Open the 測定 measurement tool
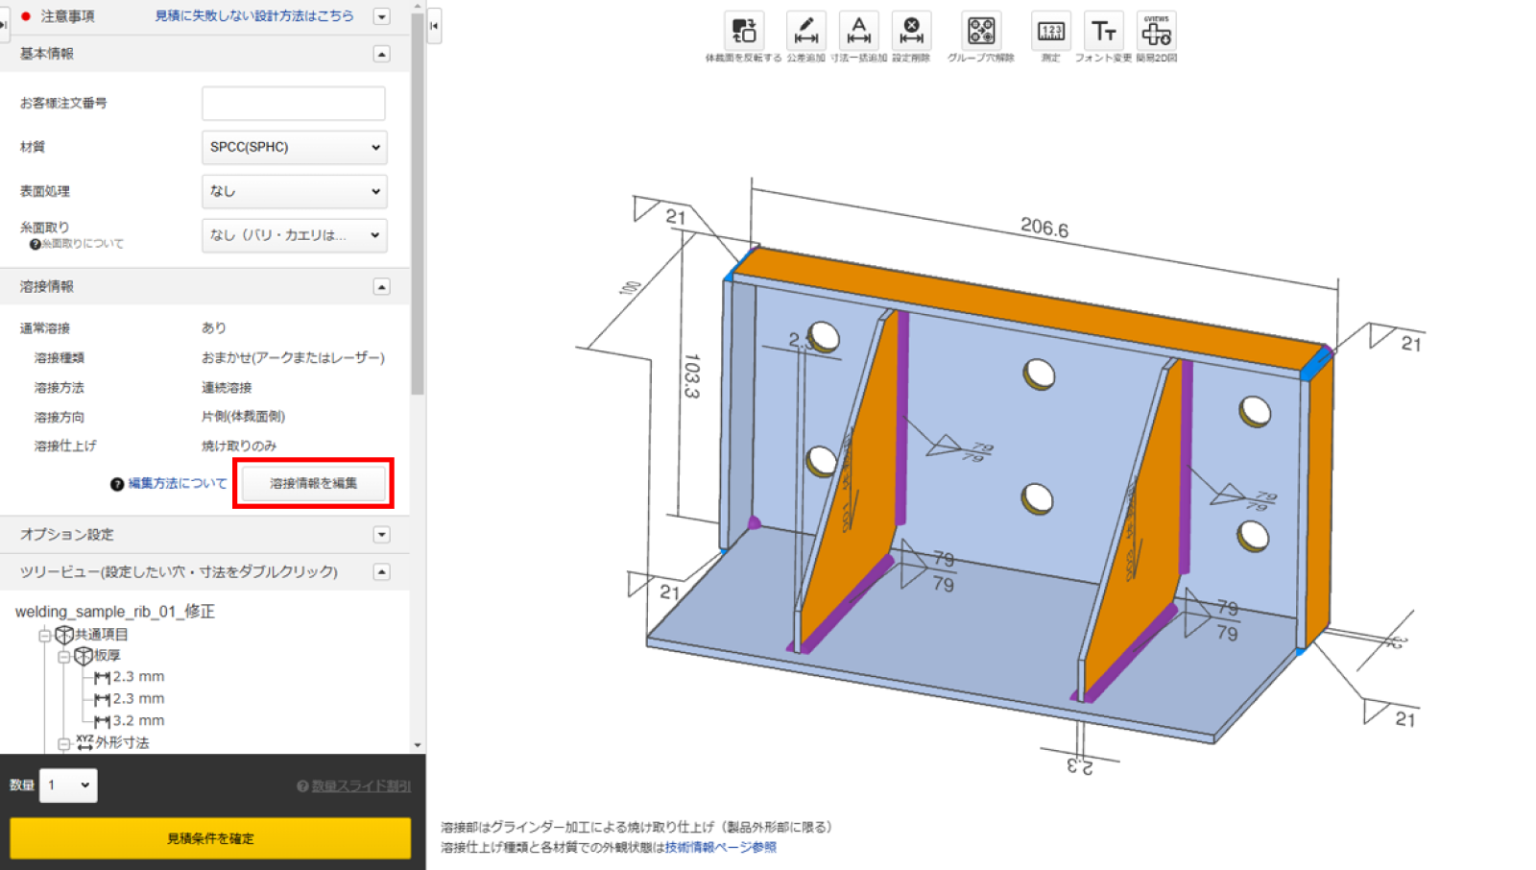This screenshot has height=870, width=1536. click(x=1049, y=31)
